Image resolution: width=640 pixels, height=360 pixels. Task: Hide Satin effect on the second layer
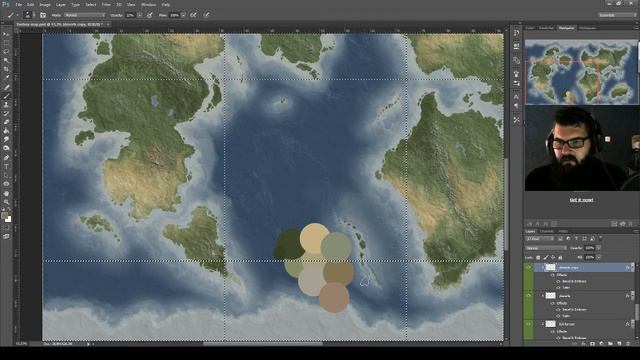[558, 316]
